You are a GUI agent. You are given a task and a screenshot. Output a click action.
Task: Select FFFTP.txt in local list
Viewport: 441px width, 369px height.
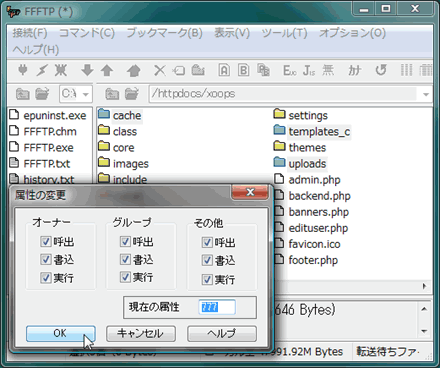pyautogui.click(x=40, y=163)
